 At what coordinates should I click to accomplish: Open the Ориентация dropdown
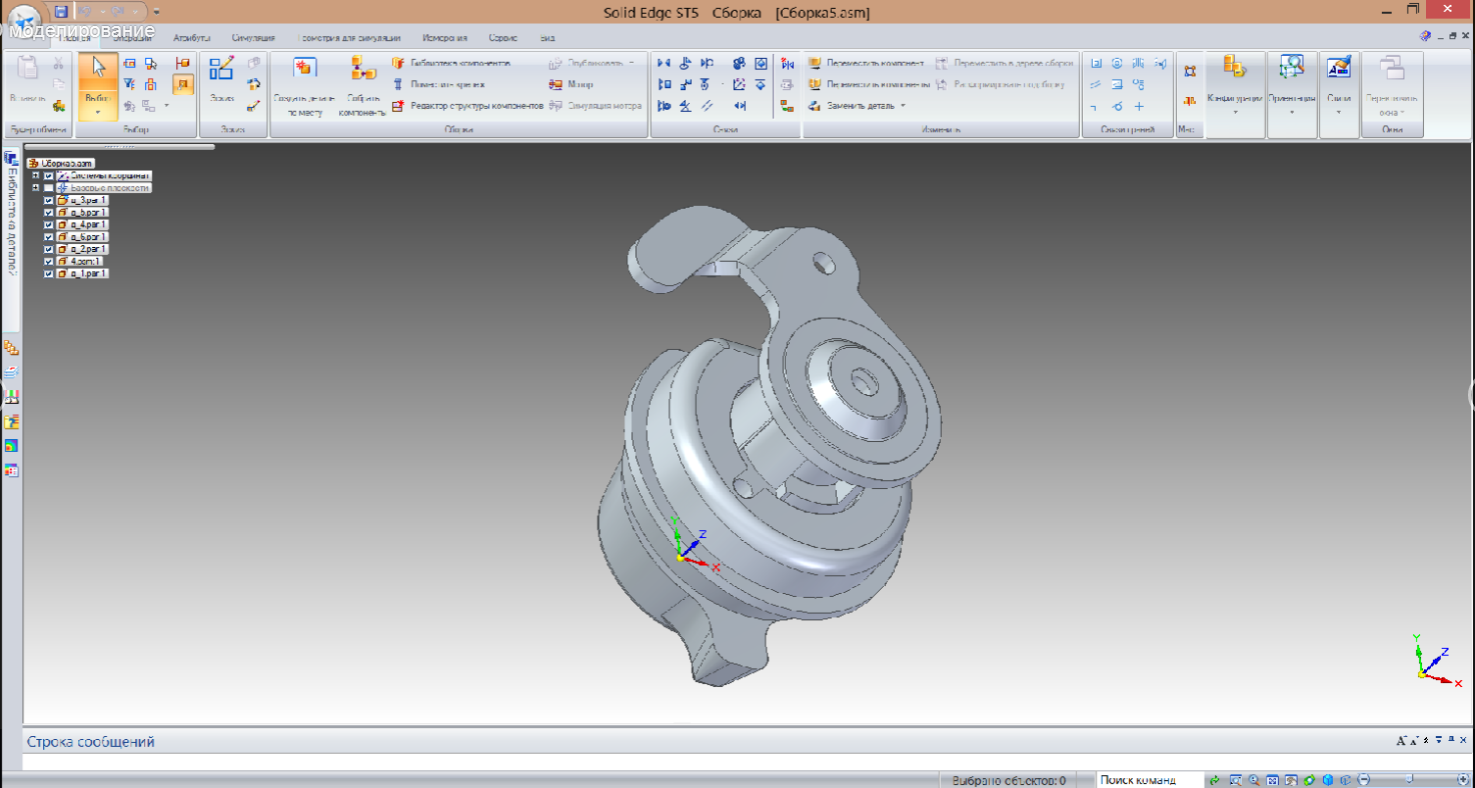(1291, 112)
